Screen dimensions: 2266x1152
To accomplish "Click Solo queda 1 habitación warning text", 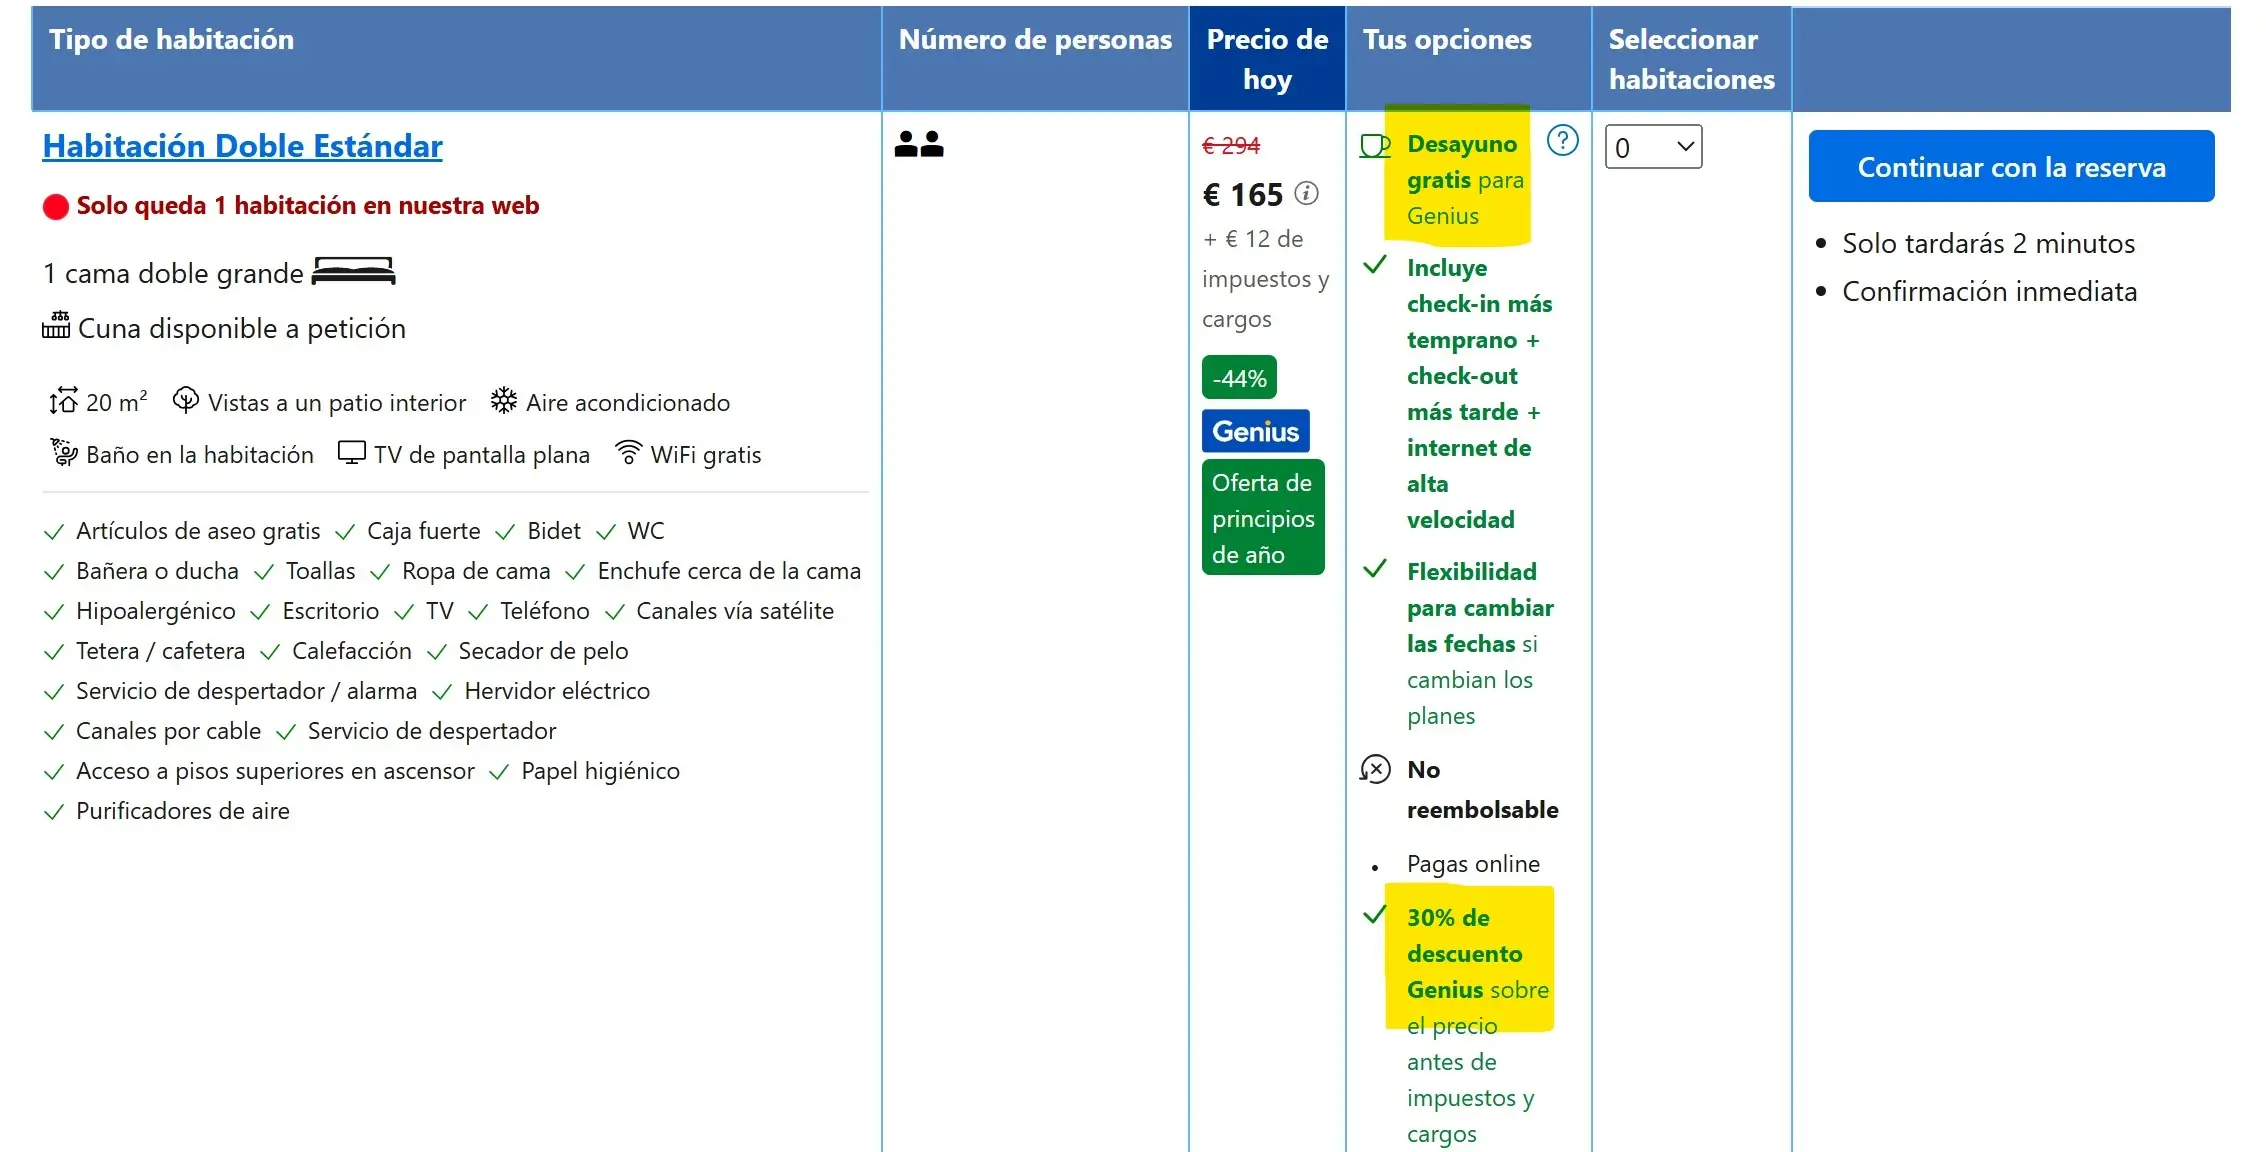I will 308,206.
